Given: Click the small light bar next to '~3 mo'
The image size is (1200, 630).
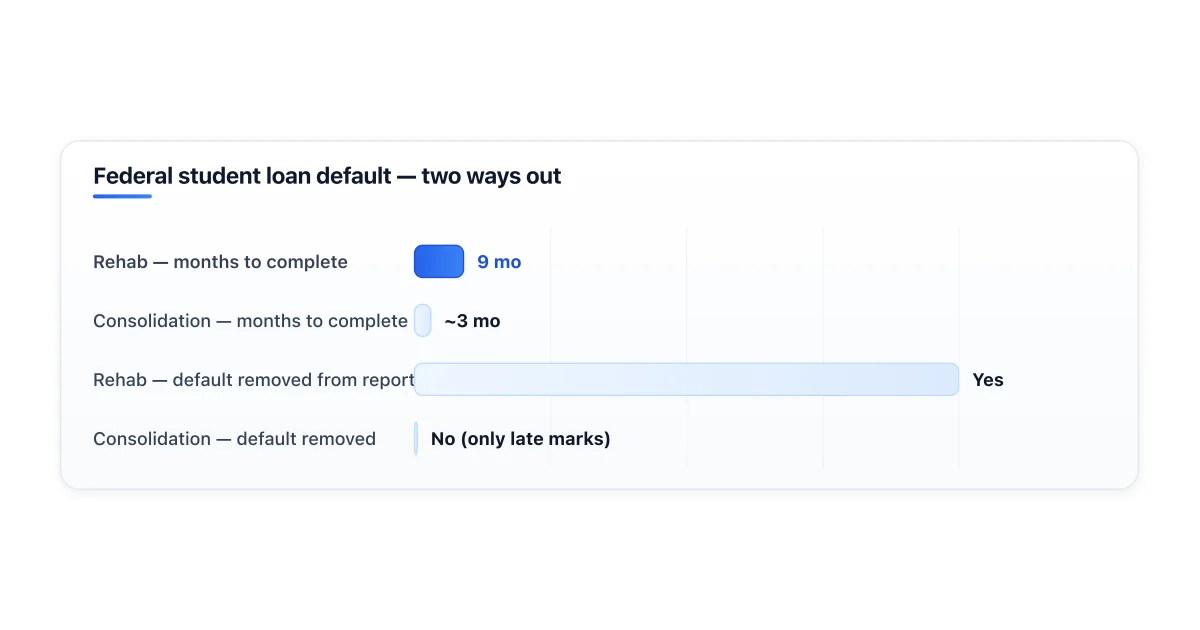Looking at the screenshot, I should [423, 321].
